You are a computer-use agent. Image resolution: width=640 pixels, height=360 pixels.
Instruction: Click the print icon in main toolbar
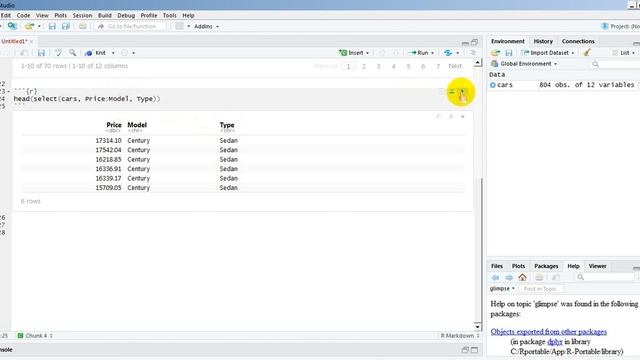coord(82,26)
